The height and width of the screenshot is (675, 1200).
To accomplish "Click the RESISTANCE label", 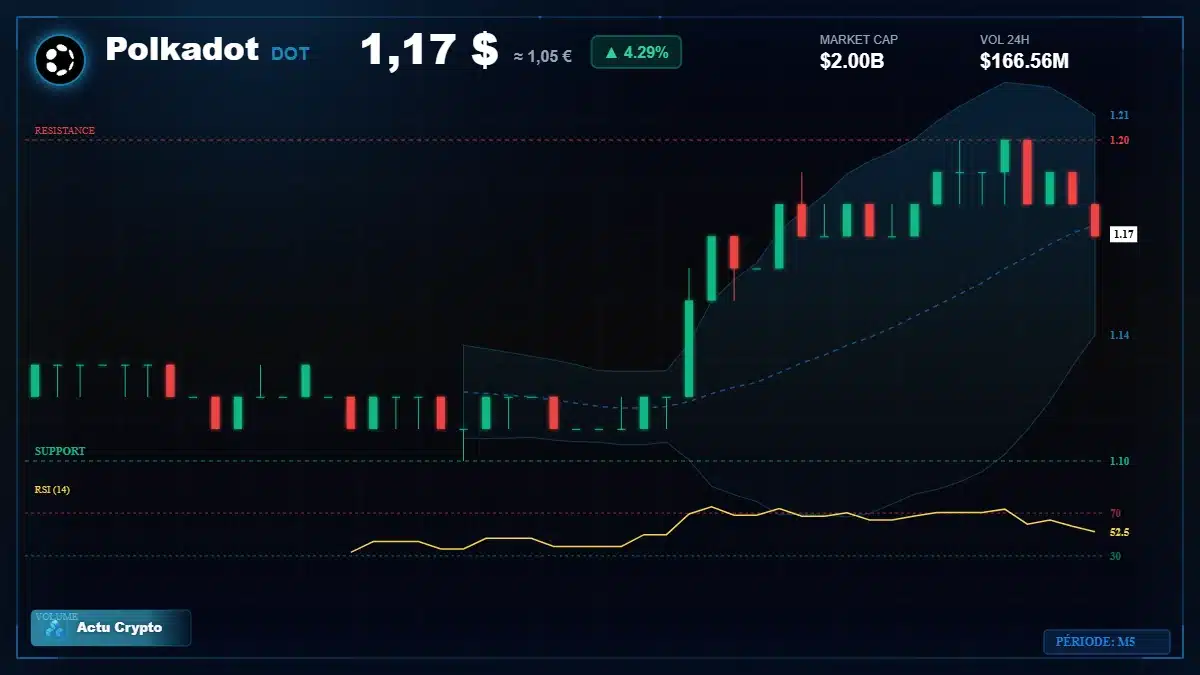I will [x=65, y=131].
